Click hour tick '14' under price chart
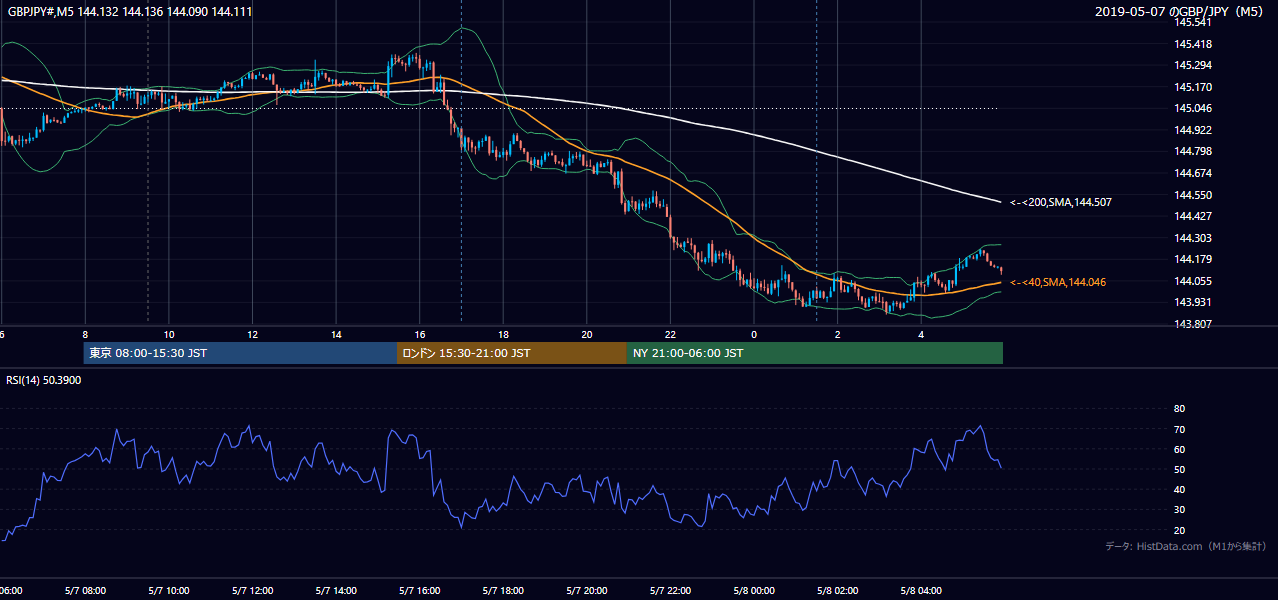The image size is (1278, 600). [x=336, y=334]
